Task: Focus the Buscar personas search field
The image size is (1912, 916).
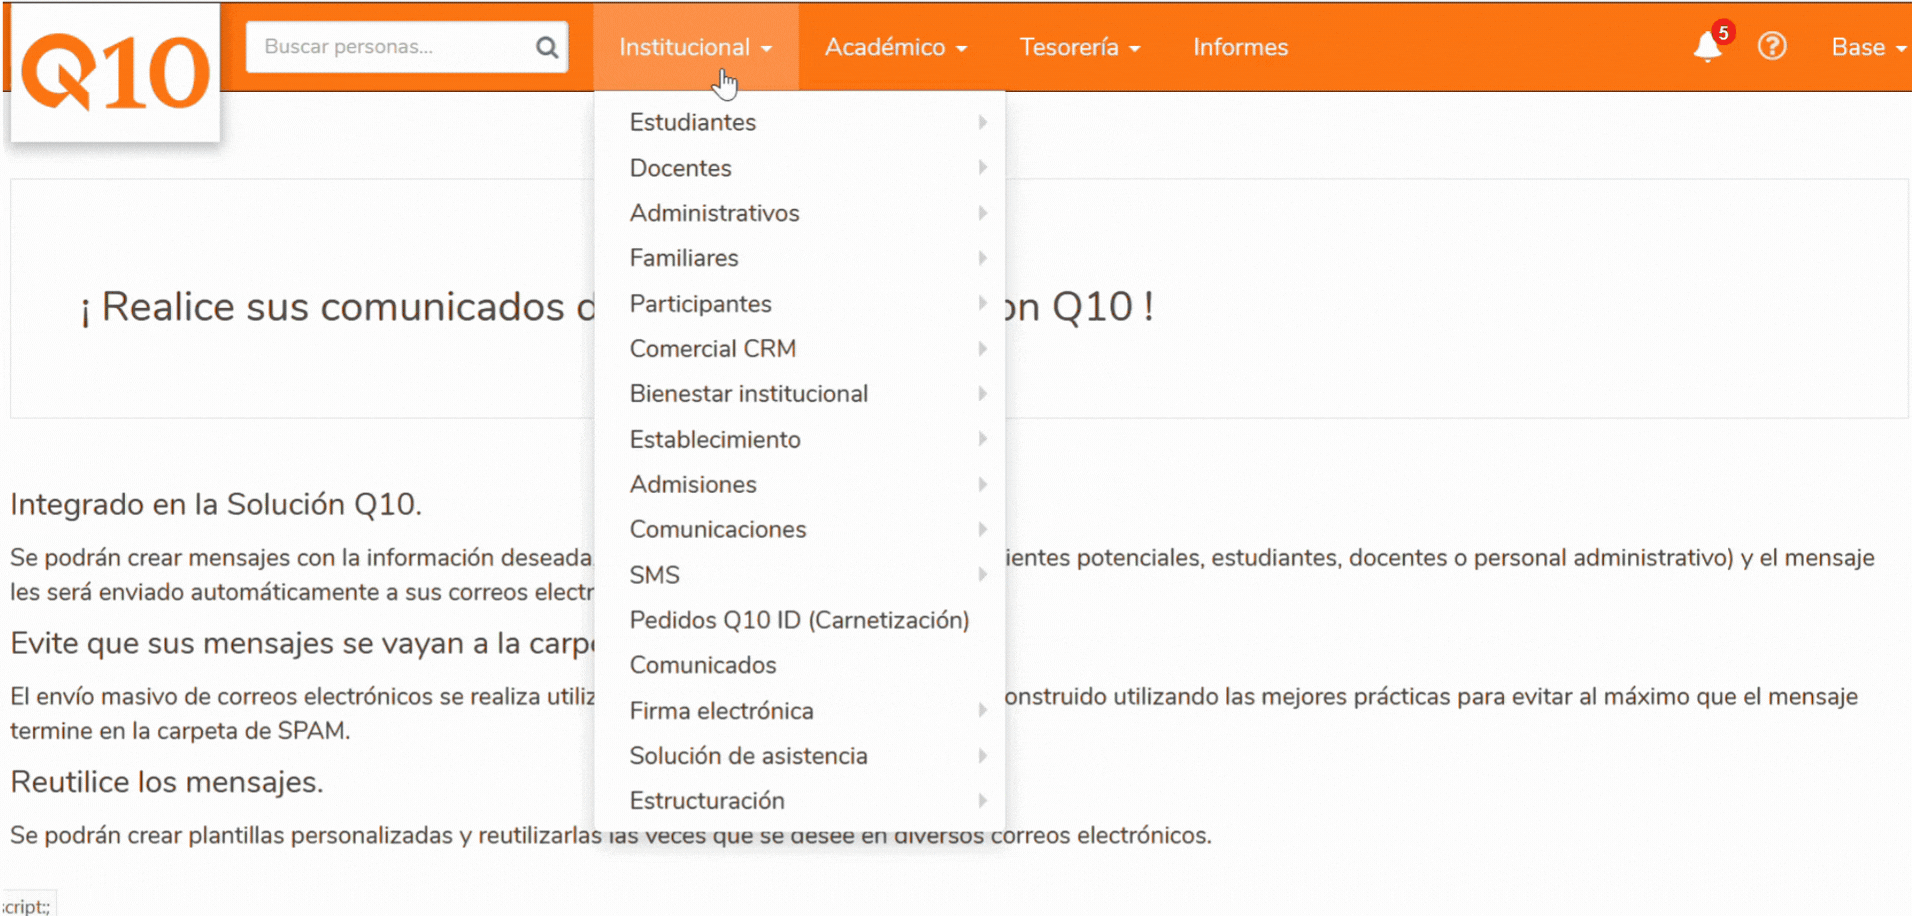Action: [x=393, y=47]
